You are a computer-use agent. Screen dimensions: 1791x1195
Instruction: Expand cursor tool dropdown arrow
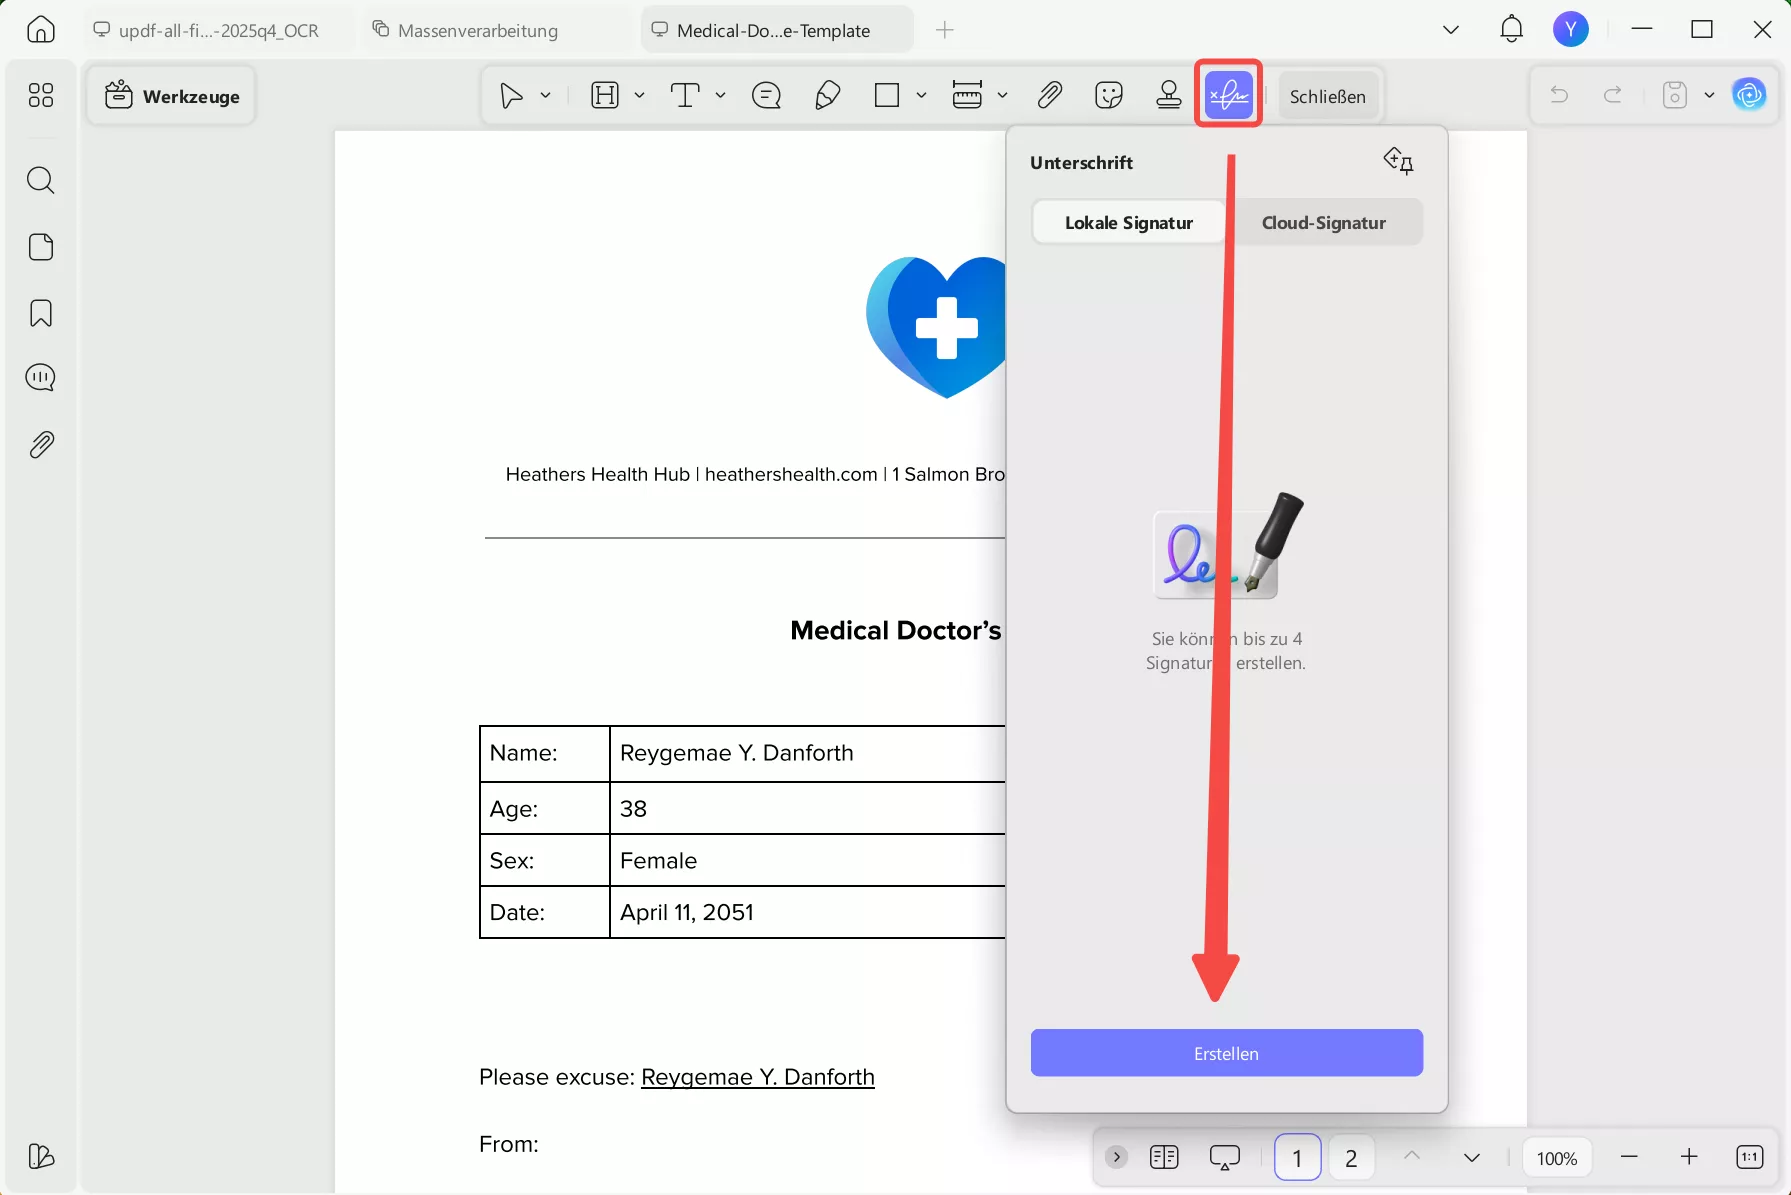(545, 96)
